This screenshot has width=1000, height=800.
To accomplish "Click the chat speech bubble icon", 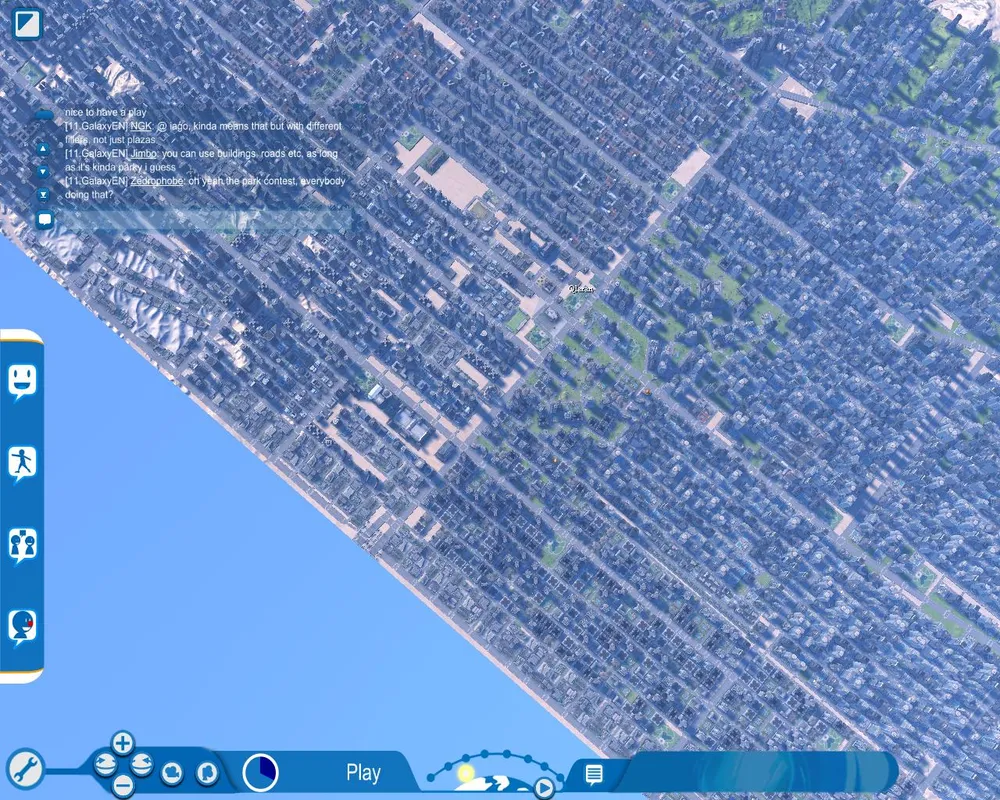I will coord(45,220).
